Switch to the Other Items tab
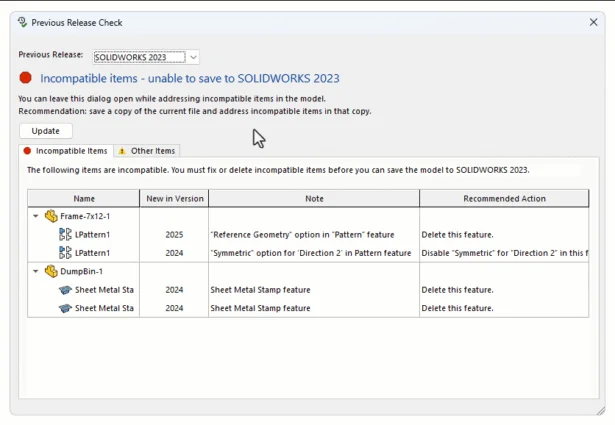The height and width of the screenshot is (425, 615). (147, 151)
